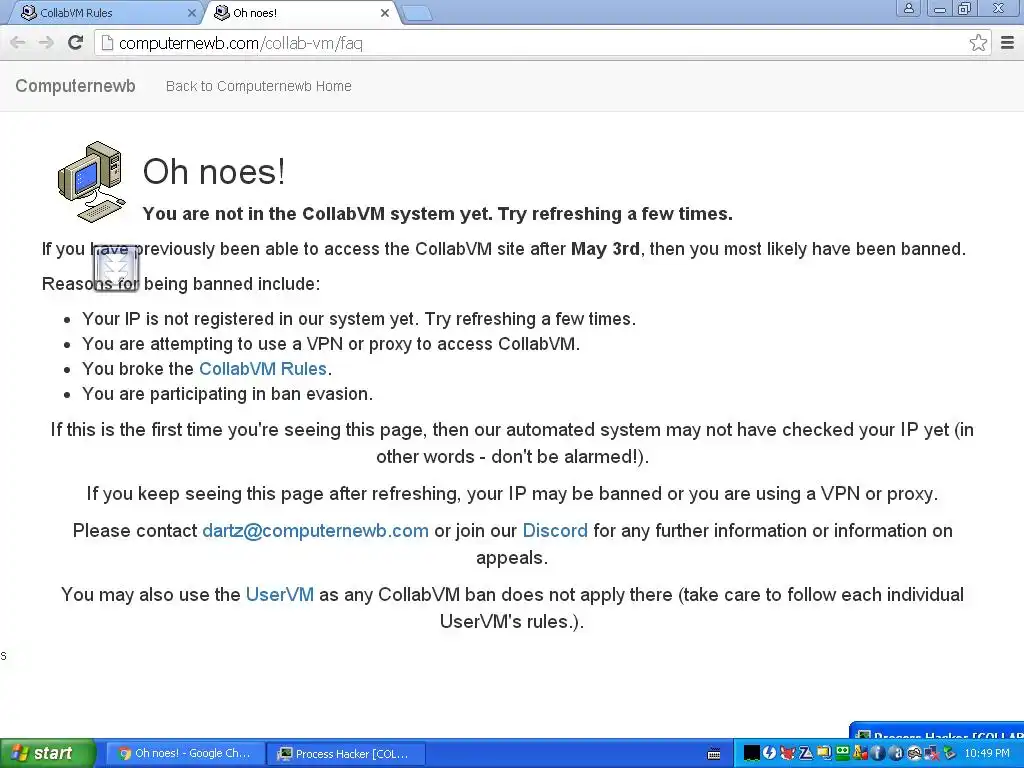Click the floating scroll arrows overlay icon
This screenshot has height=768, width=1024.
(116, 268)
